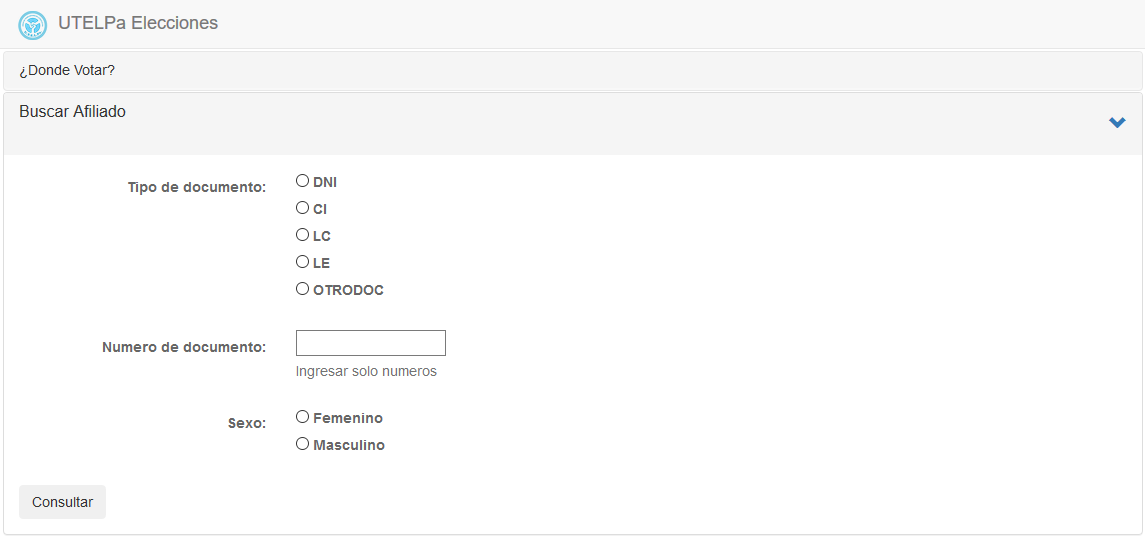The height and width of the screenshot is (538, 1145).
Task: Click the Buscar Afiliado panel title
Action: [73, 112]
